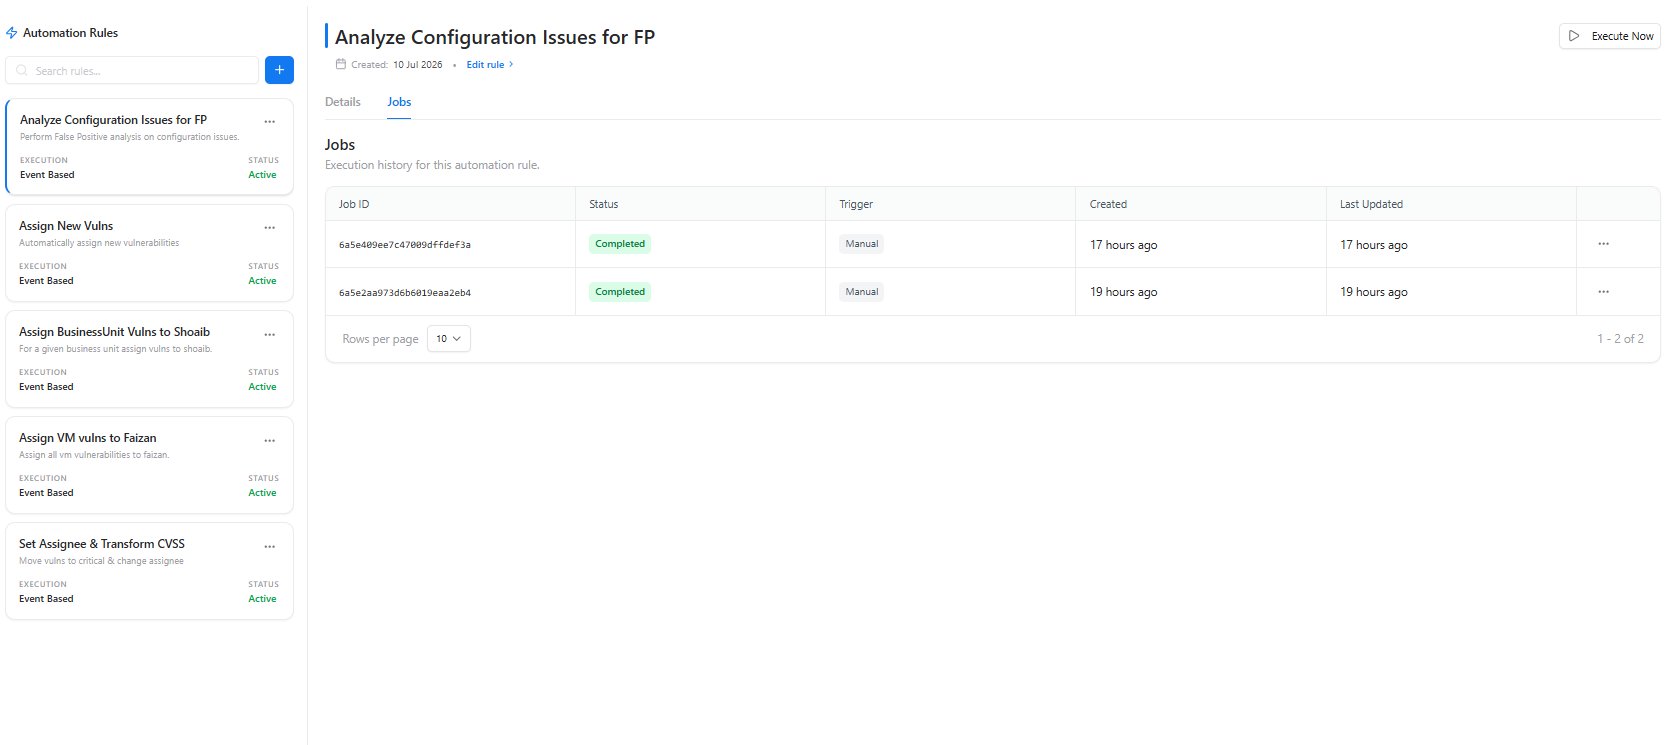The width and height of the screenshot is (1676, 745).
Task: Click Manual trigger badge for job 6a5e409ee7c47009dffdef3a
Action: (x=862, y=244)
